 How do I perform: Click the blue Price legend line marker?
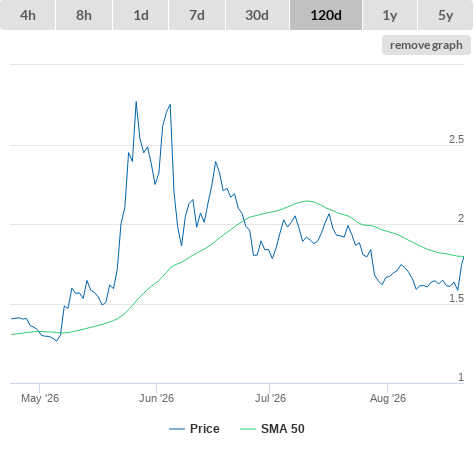tap(177, 429)
